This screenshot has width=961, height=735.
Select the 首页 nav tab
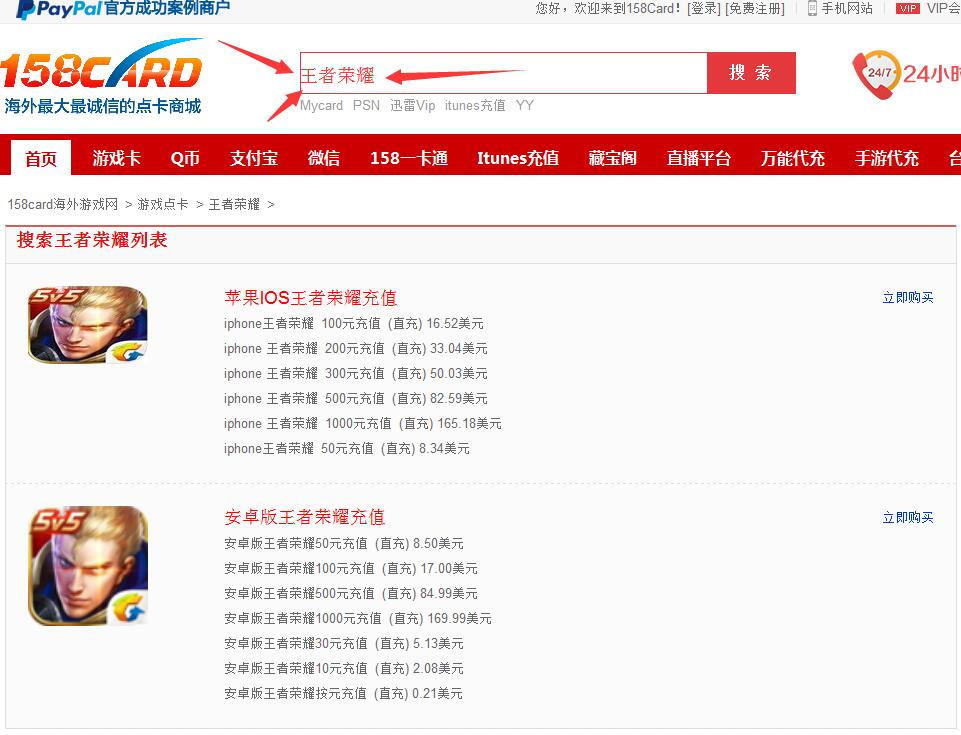(x=41, y=158)
